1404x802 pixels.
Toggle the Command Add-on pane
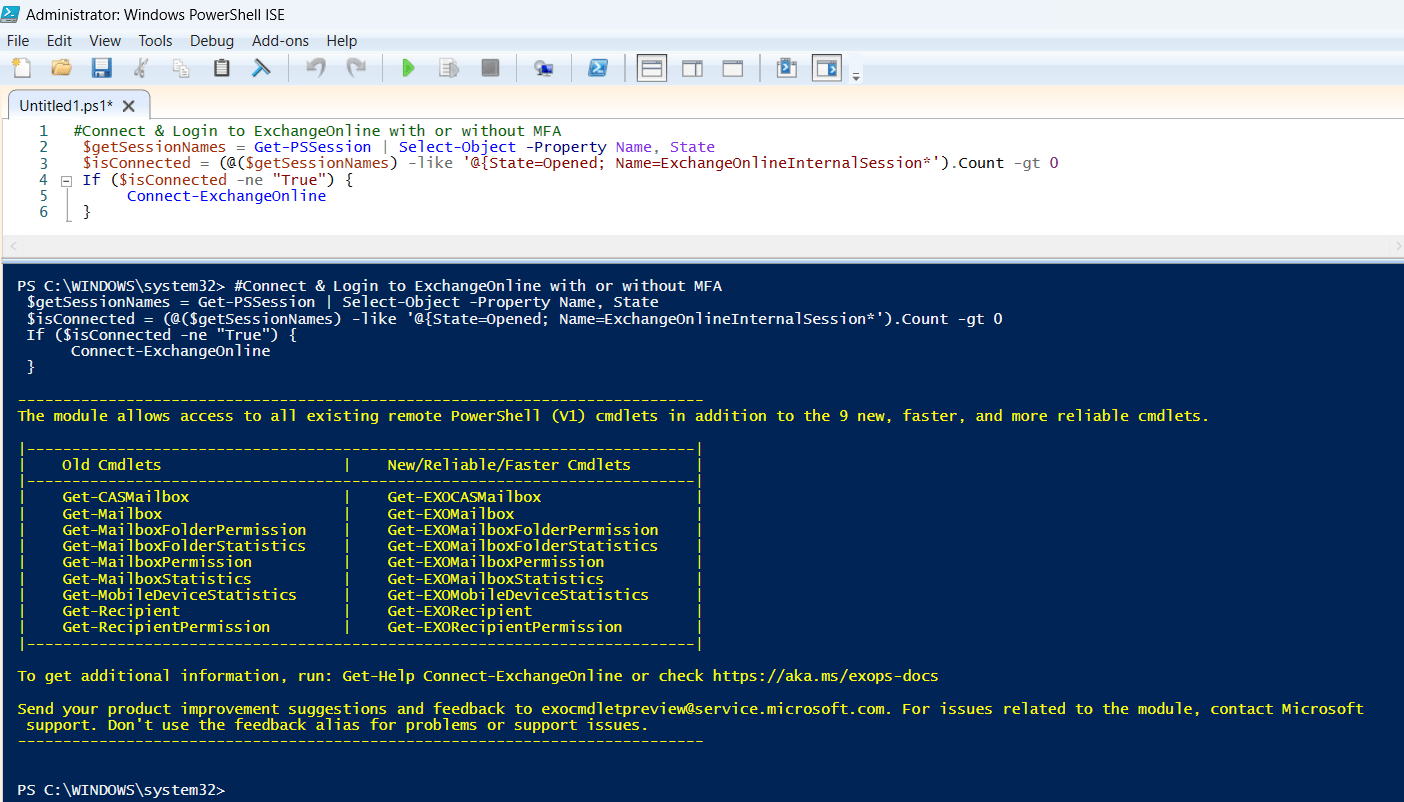click(827, 68)
